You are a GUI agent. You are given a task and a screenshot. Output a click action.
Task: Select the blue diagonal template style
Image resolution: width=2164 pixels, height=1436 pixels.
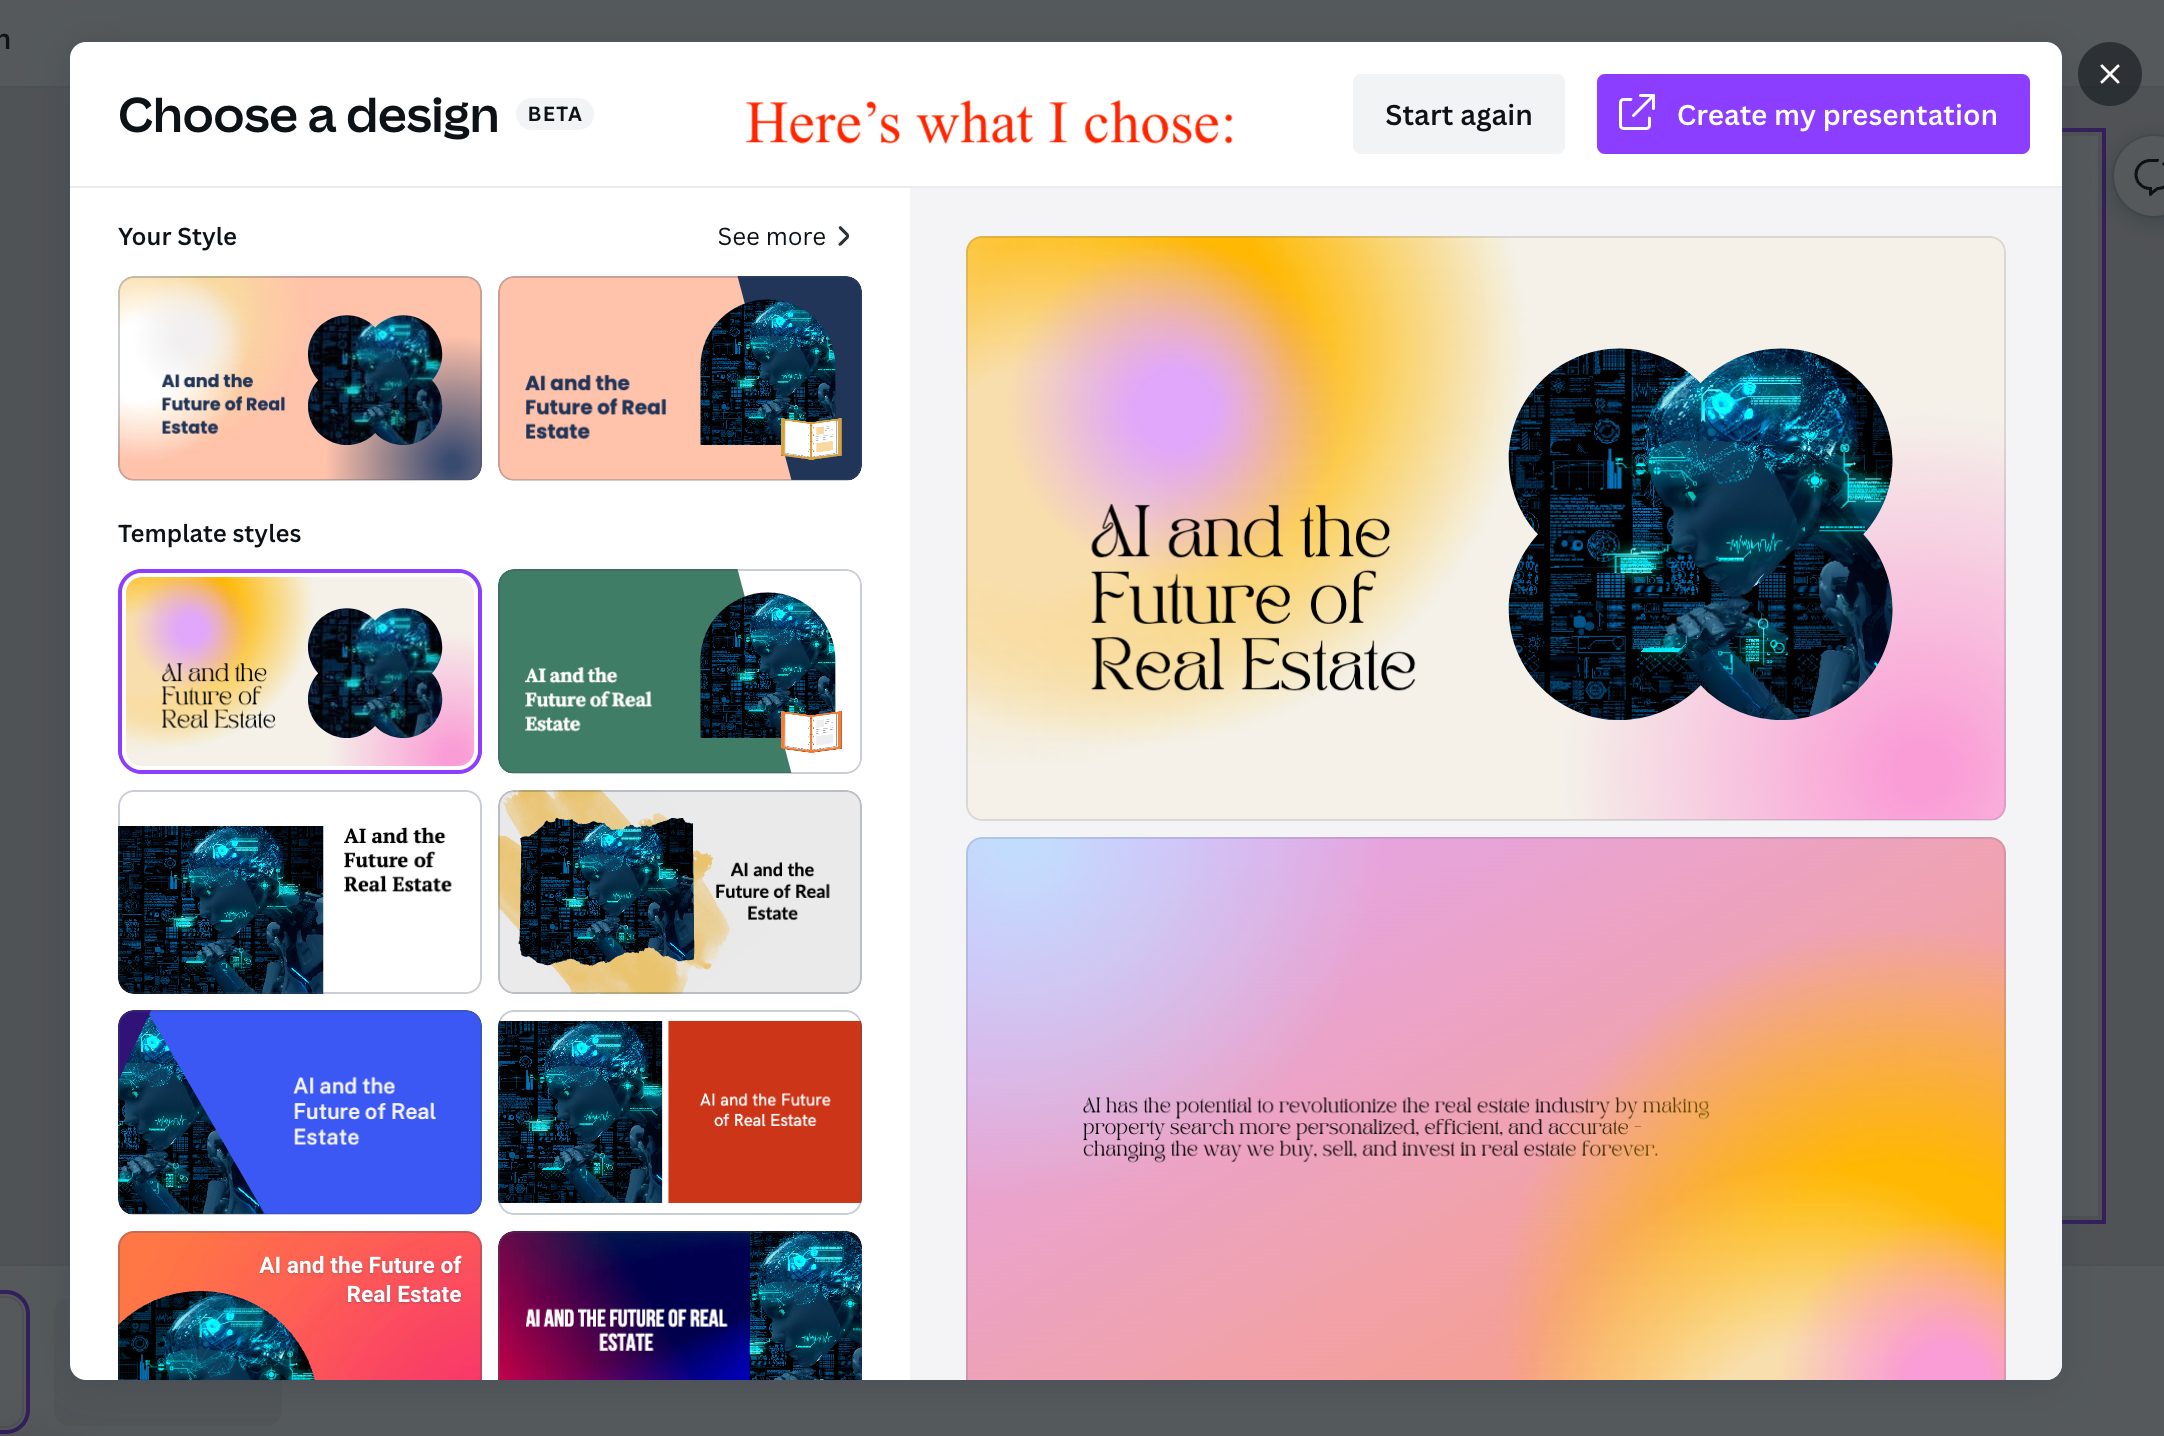point(300,1111)
